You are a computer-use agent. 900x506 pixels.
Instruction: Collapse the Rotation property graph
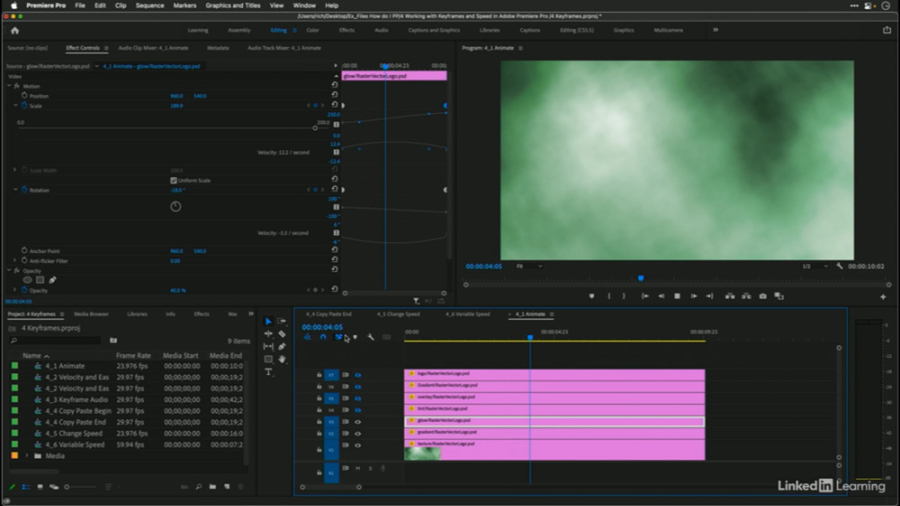coord(15,190)
